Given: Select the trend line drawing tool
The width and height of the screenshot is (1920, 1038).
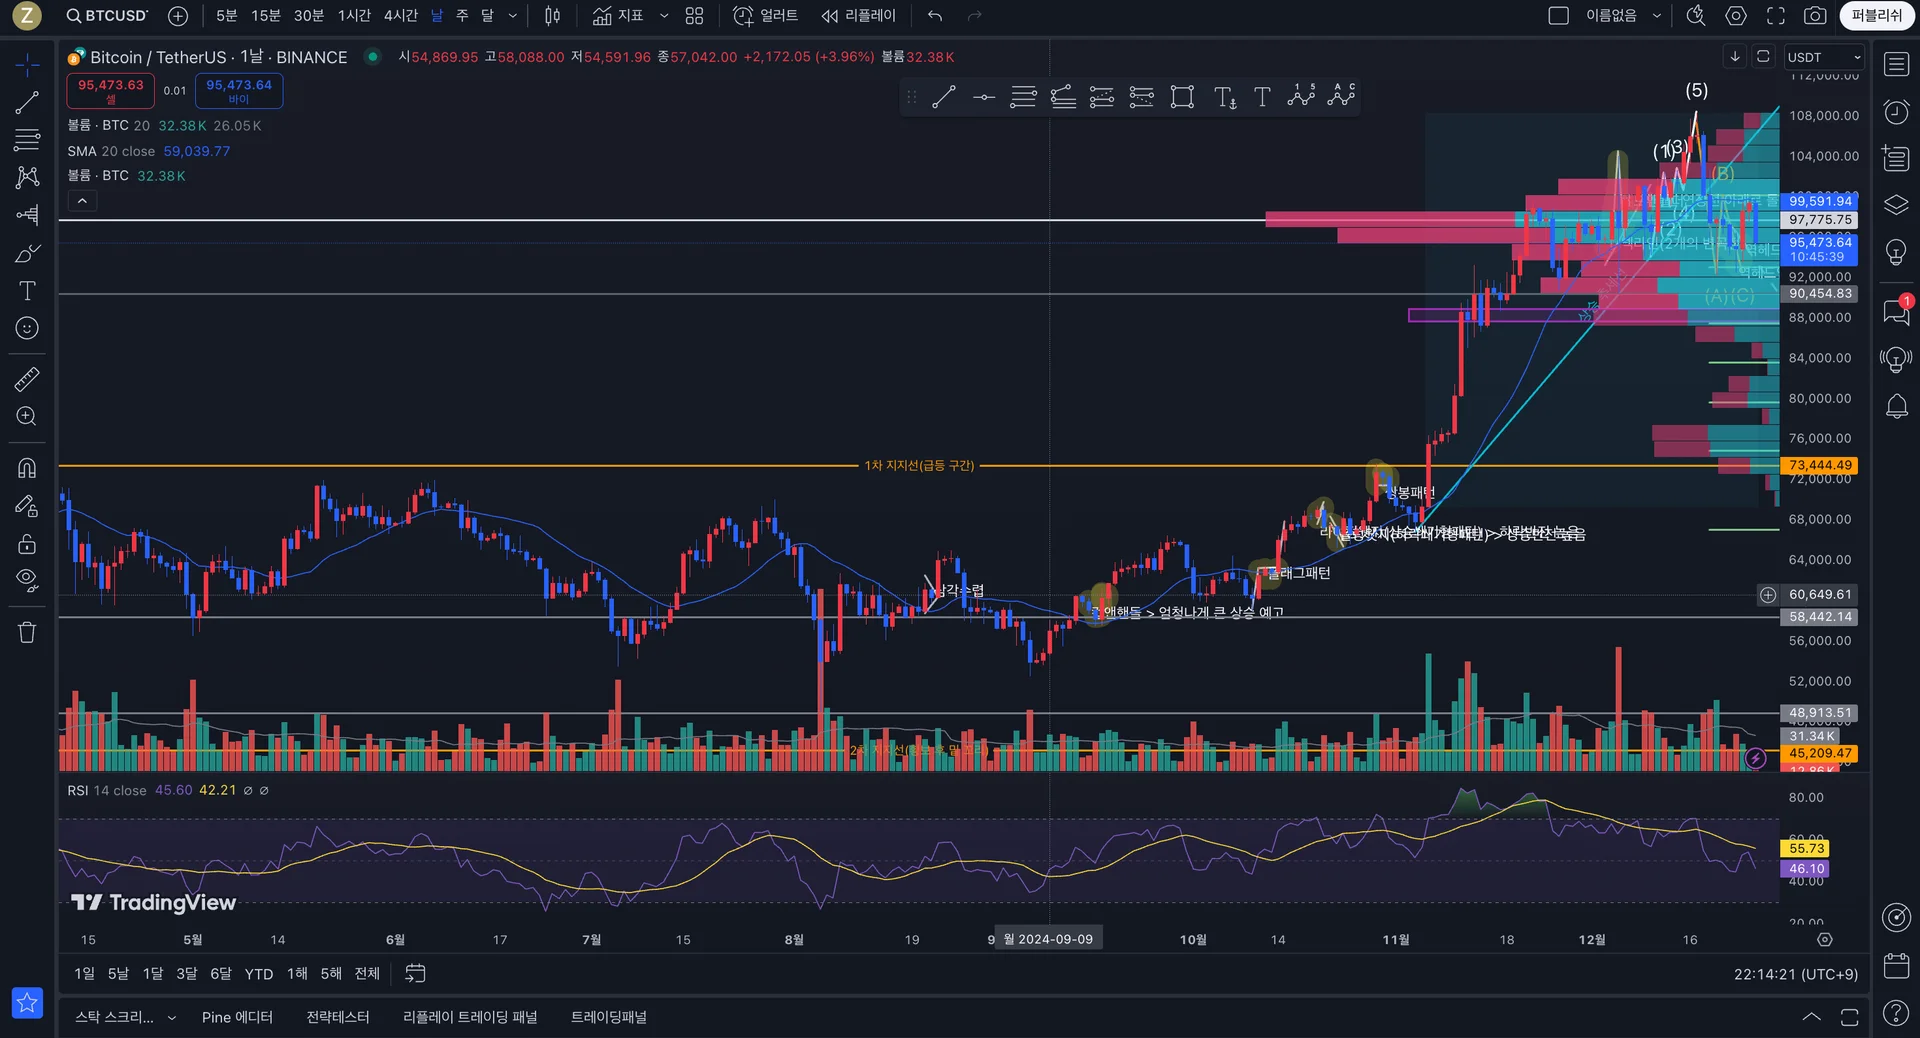Looking at the screenshot, I should click(27, 102).
